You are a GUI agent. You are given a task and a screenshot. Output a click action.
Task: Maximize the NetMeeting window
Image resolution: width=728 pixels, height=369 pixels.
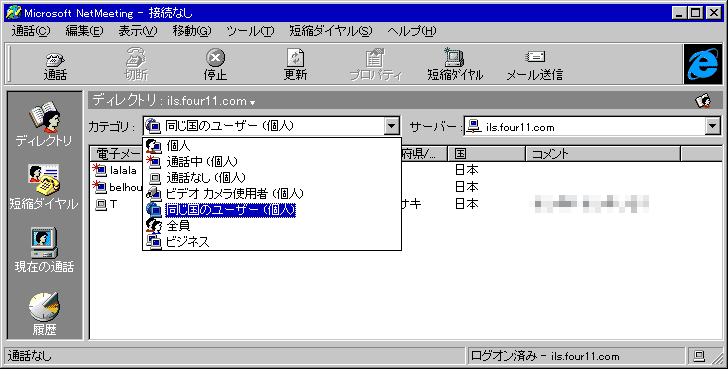click(x=696, y=13)
